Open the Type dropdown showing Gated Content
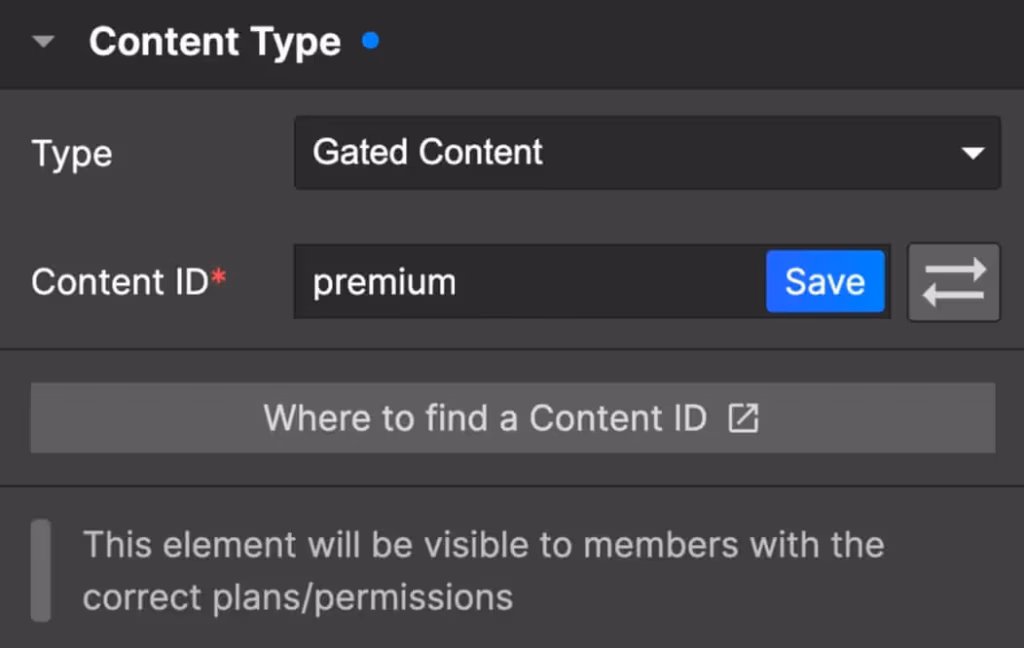 [646, 153]
